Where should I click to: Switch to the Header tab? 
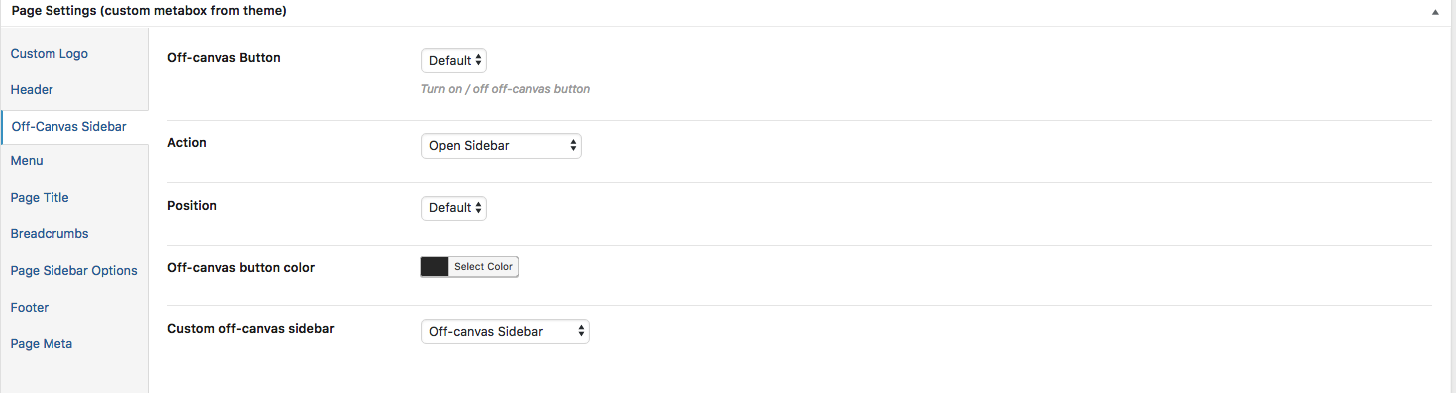coord(32,89)
